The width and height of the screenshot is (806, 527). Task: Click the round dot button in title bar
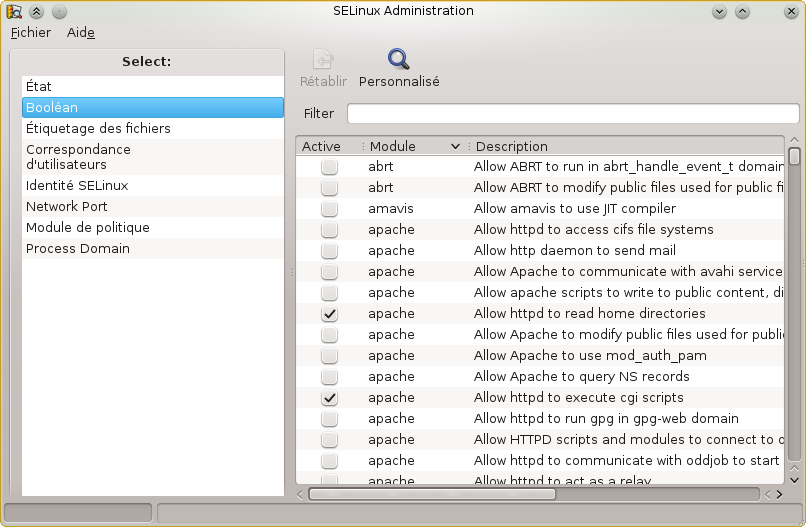click(x=59, y=11)
